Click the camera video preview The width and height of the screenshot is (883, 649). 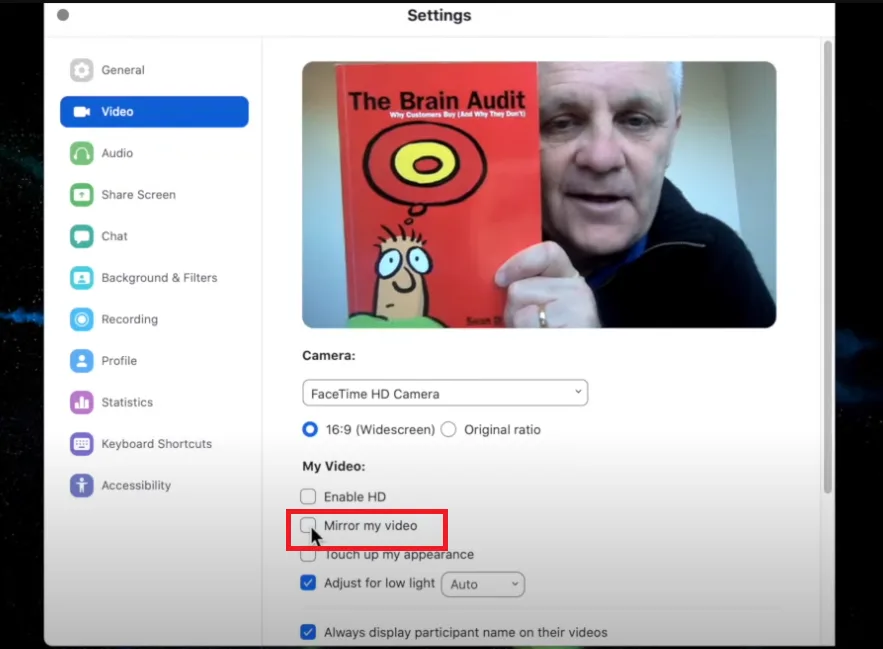coord(539,195)
